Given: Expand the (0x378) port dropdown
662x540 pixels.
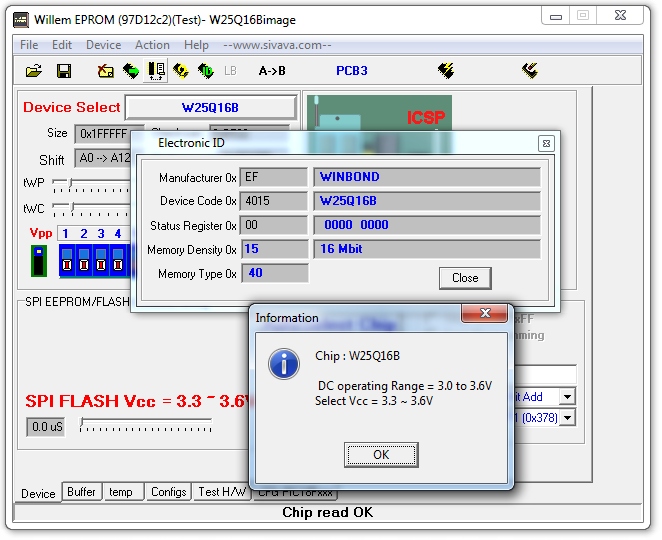Looking at the screenshot, I should (567, 418).
